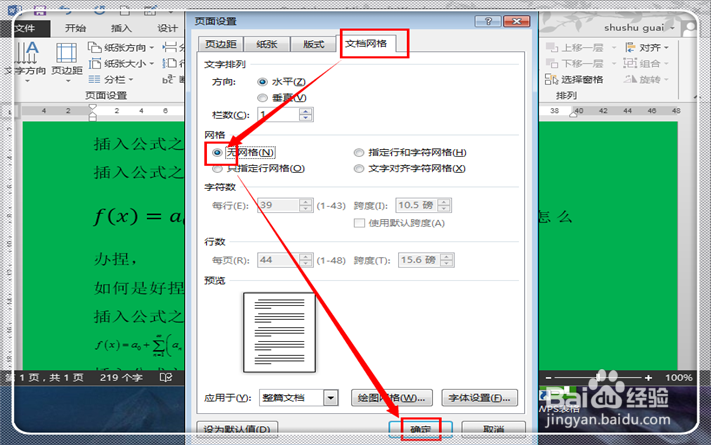This screenshot has height=445, width=711.
Task: Click the 绘图网格 button
Action: pyautogui.click(x=392, y=398)
